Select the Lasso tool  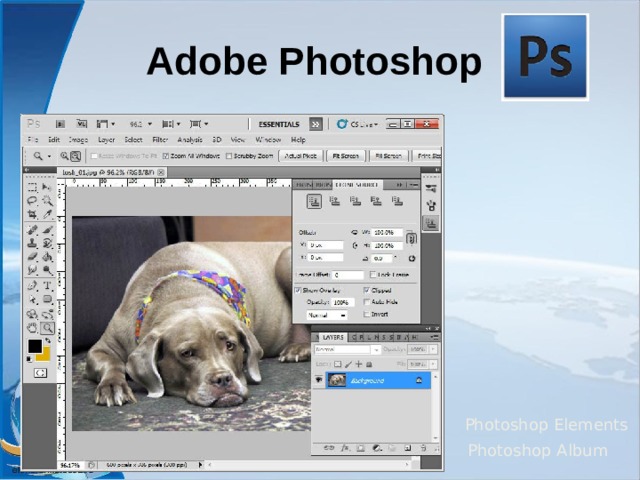(x=32, y=200)
